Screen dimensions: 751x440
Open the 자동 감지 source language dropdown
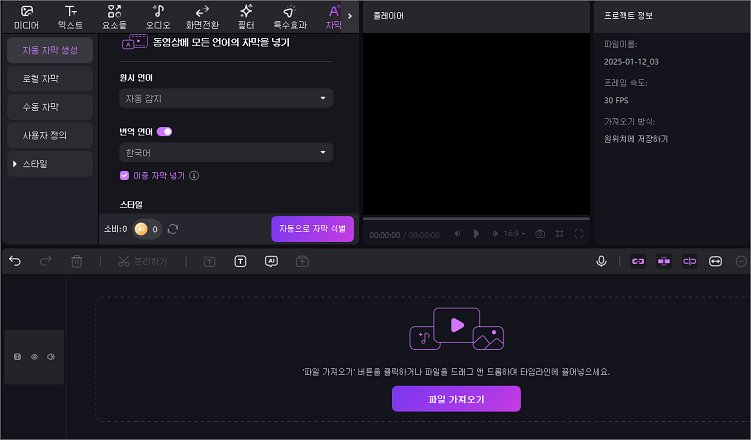tap(226, 98)
